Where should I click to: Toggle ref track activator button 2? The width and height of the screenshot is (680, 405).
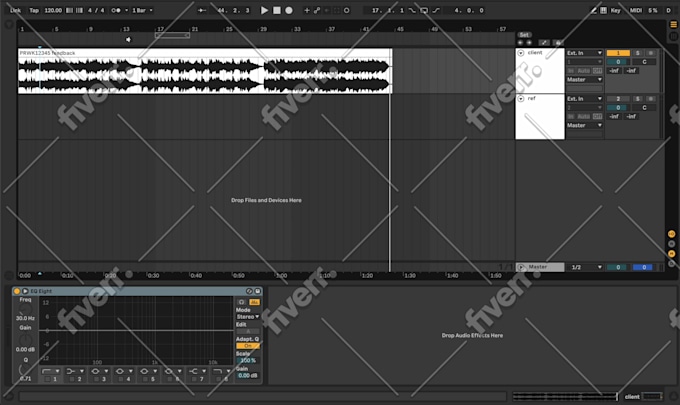click(618, 99)
